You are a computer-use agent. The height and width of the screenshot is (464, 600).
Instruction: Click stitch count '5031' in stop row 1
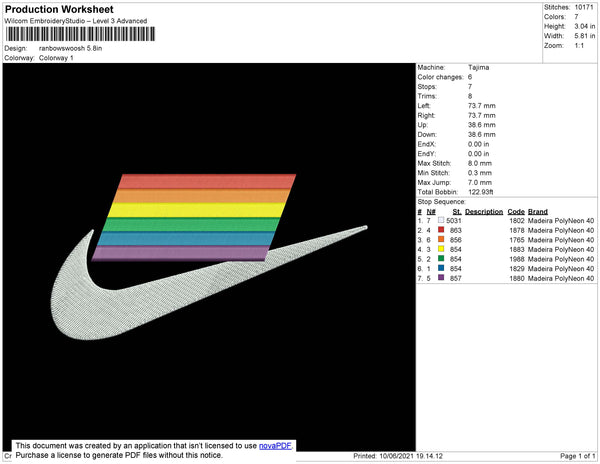pos(454,221)
